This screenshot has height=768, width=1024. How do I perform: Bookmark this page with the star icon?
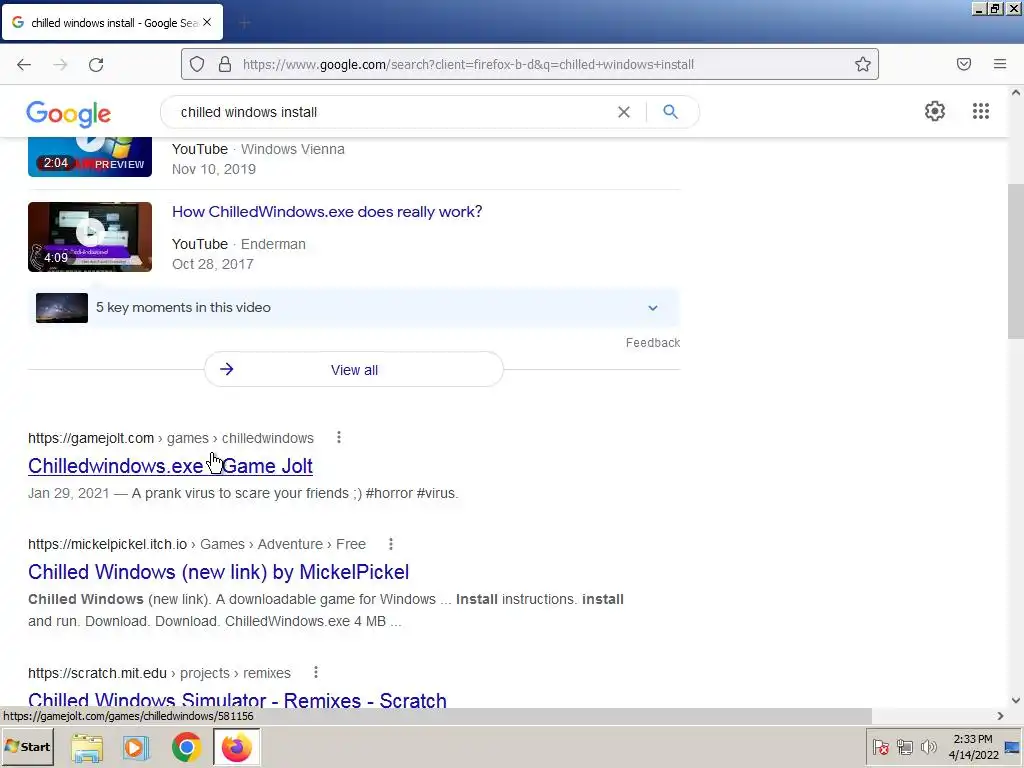click(863, 64)
